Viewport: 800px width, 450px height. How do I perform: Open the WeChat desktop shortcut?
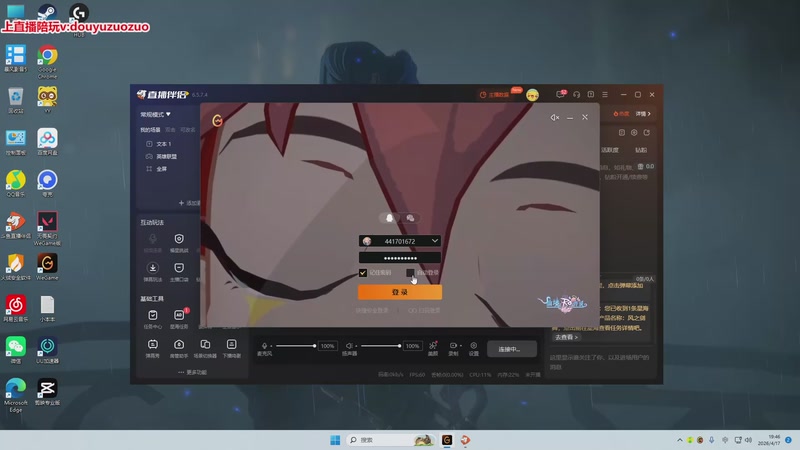[x=16, y=350]
